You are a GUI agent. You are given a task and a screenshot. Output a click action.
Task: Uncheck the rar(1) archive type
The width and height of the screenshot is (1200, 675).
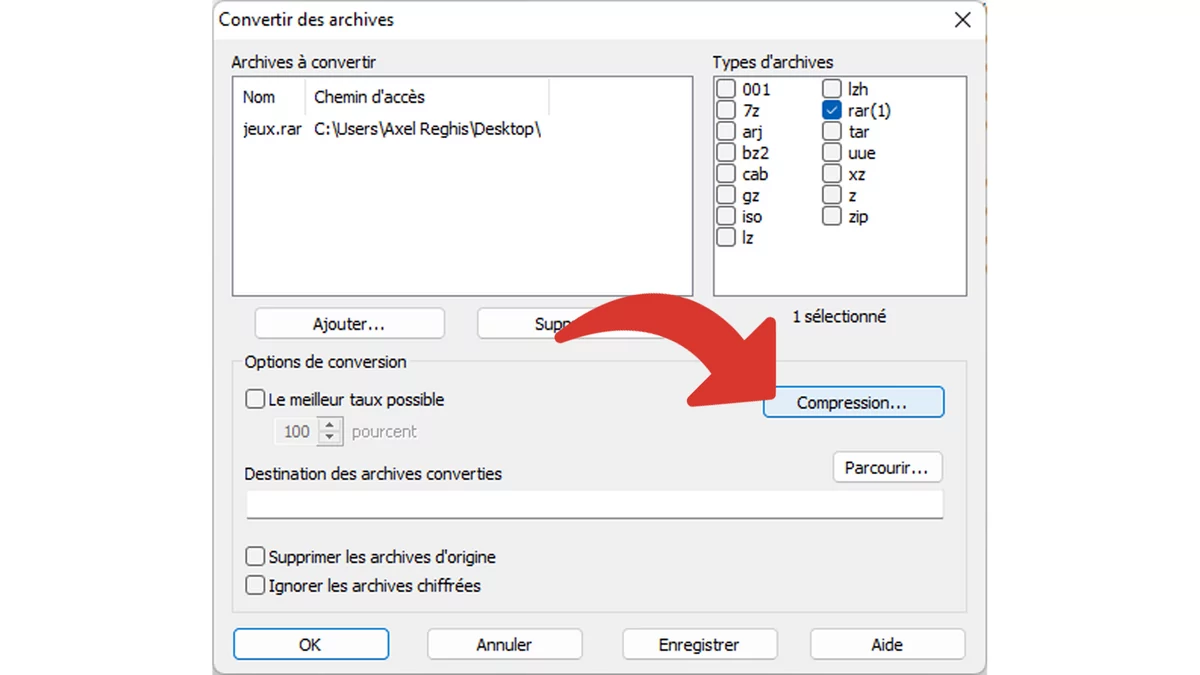pyautogui.click(x=832, y=110)
